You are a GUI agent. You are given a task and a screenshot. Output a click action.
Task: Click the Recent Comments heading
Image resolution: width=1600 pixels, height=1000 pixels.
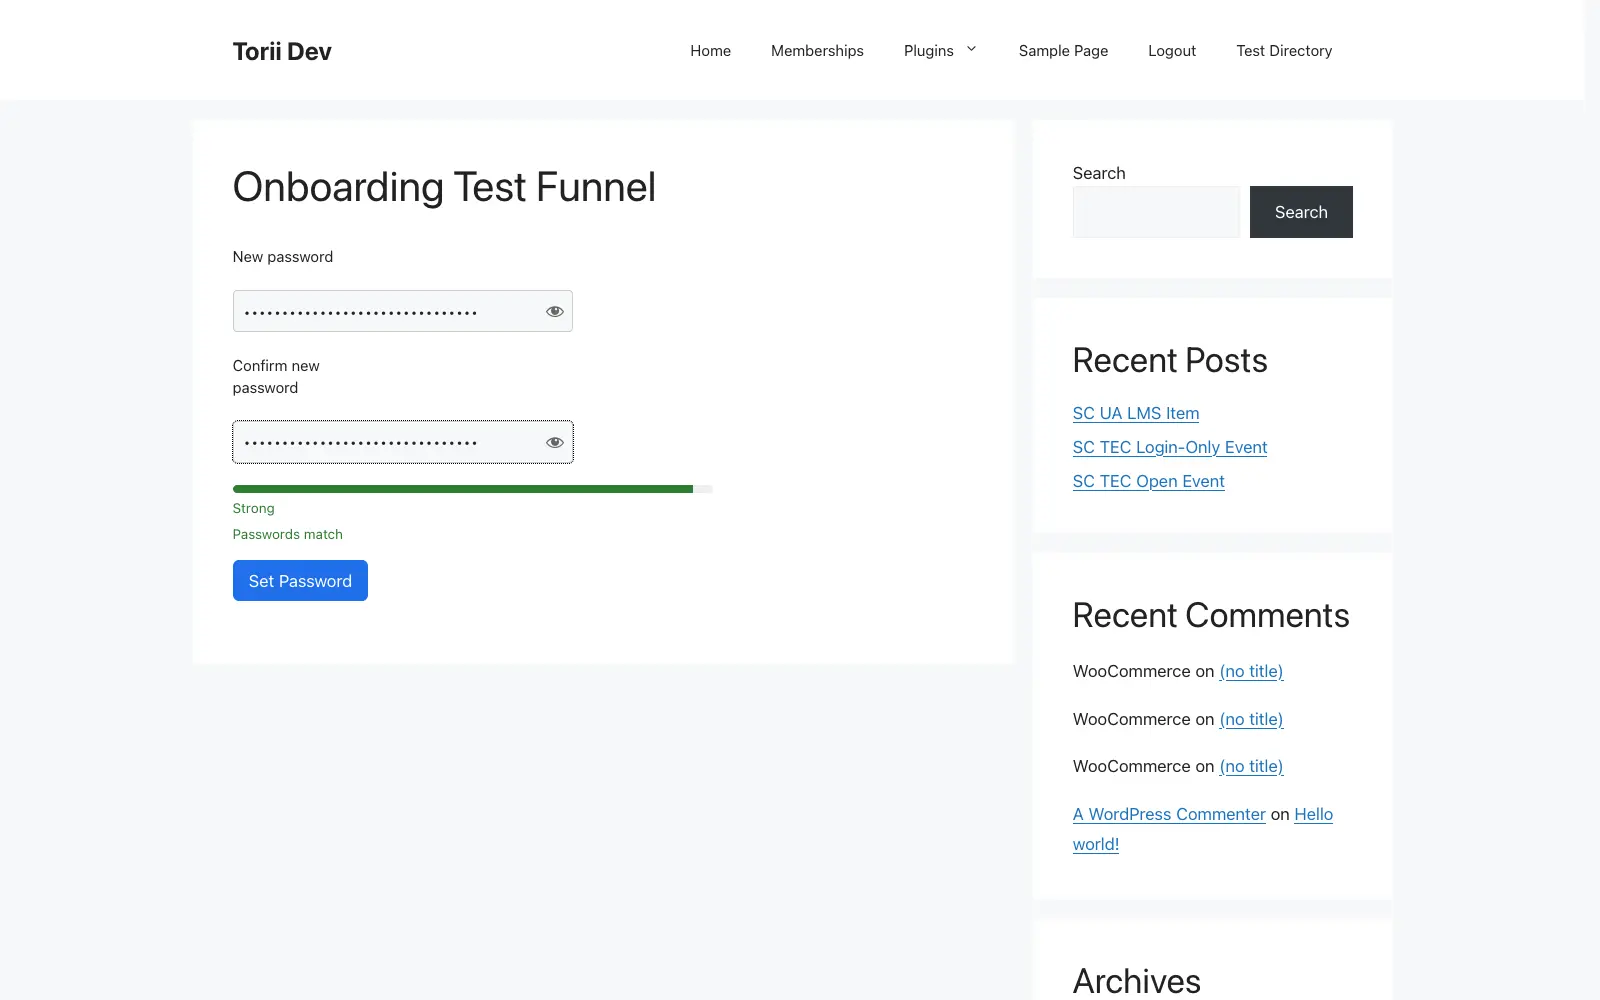1211,615
